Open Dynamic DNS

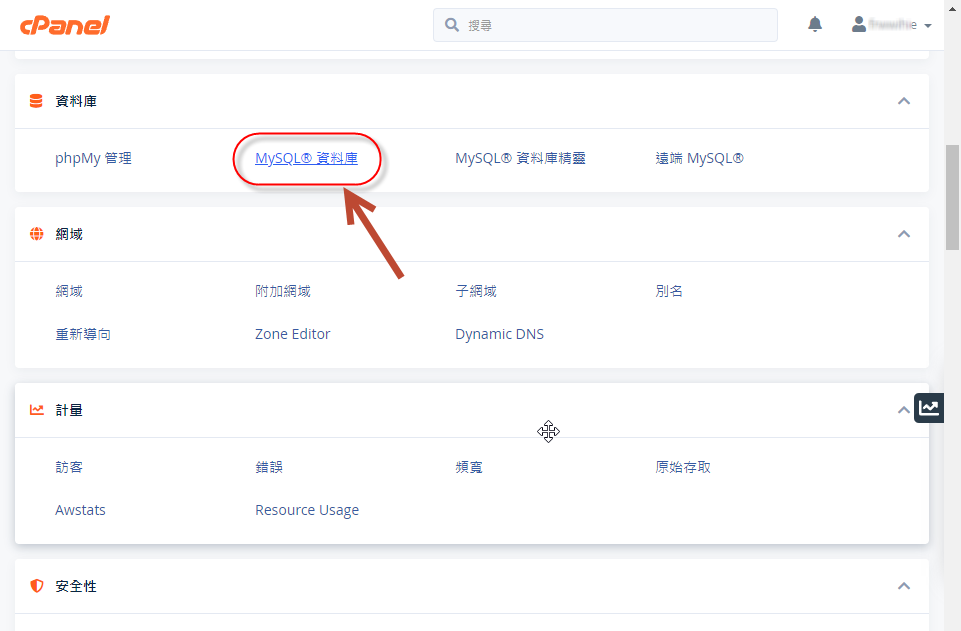499,334
